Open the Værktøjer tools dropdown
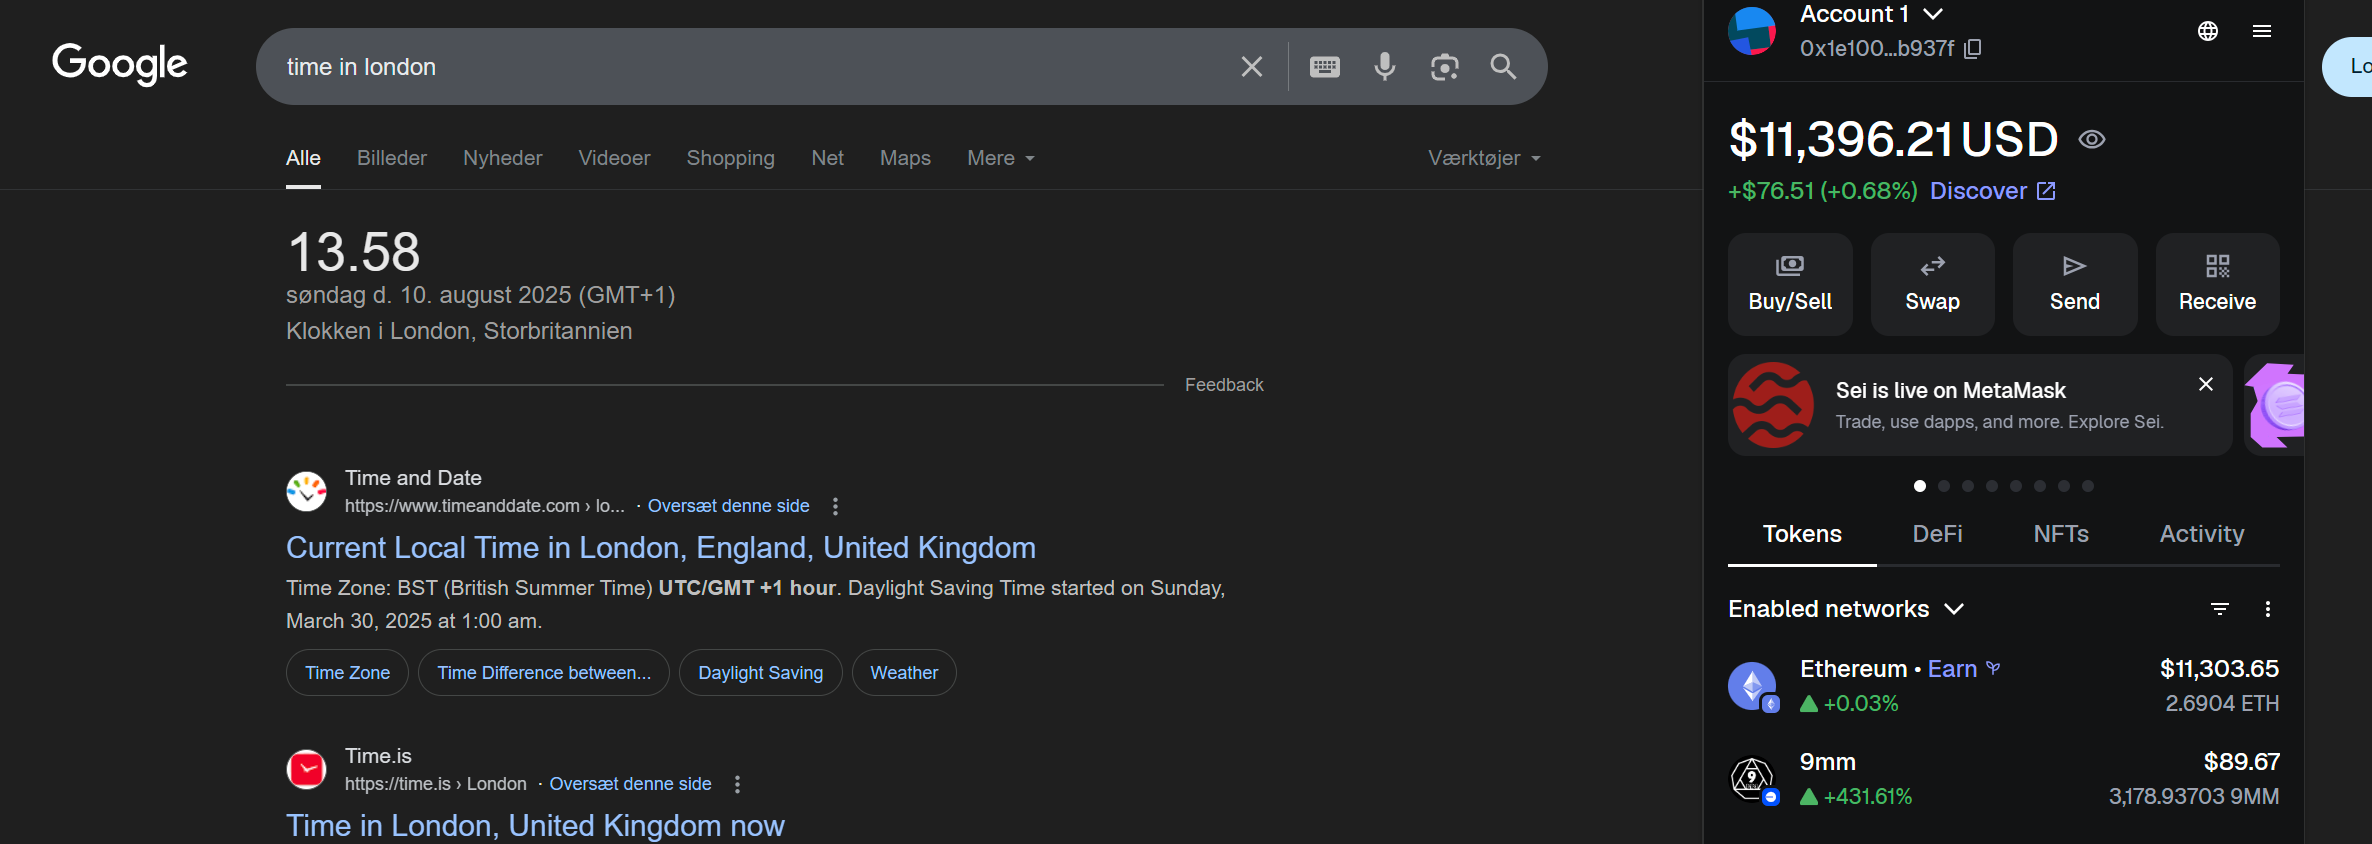The height and width of the screenshot is (844, 2372). (1484, 158)
